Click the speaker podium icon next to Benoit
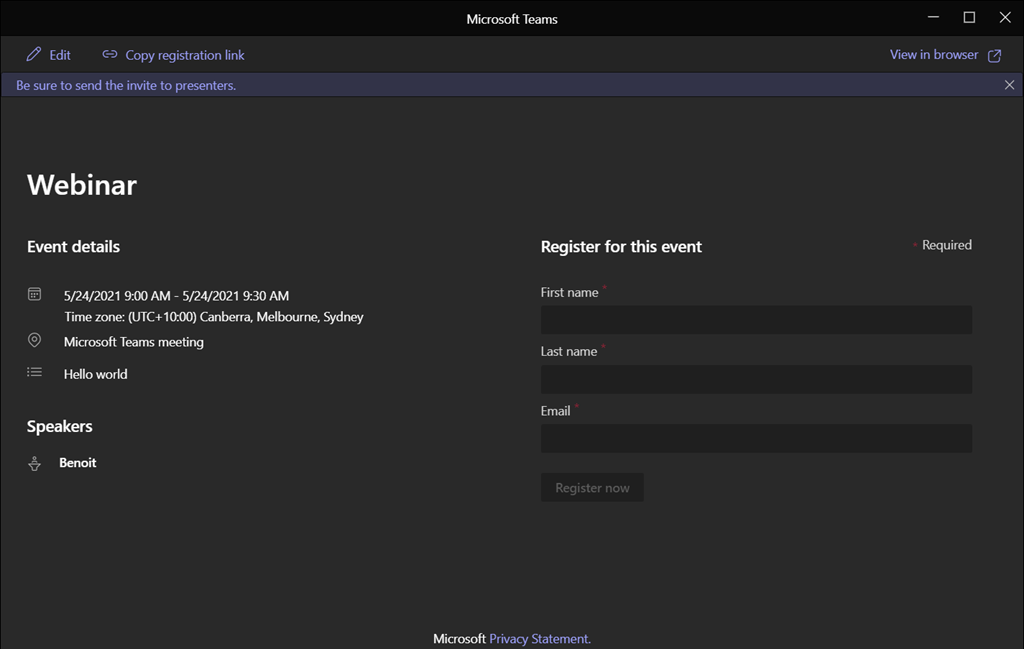The image size is (1024, 649). (x=35, y=463)
